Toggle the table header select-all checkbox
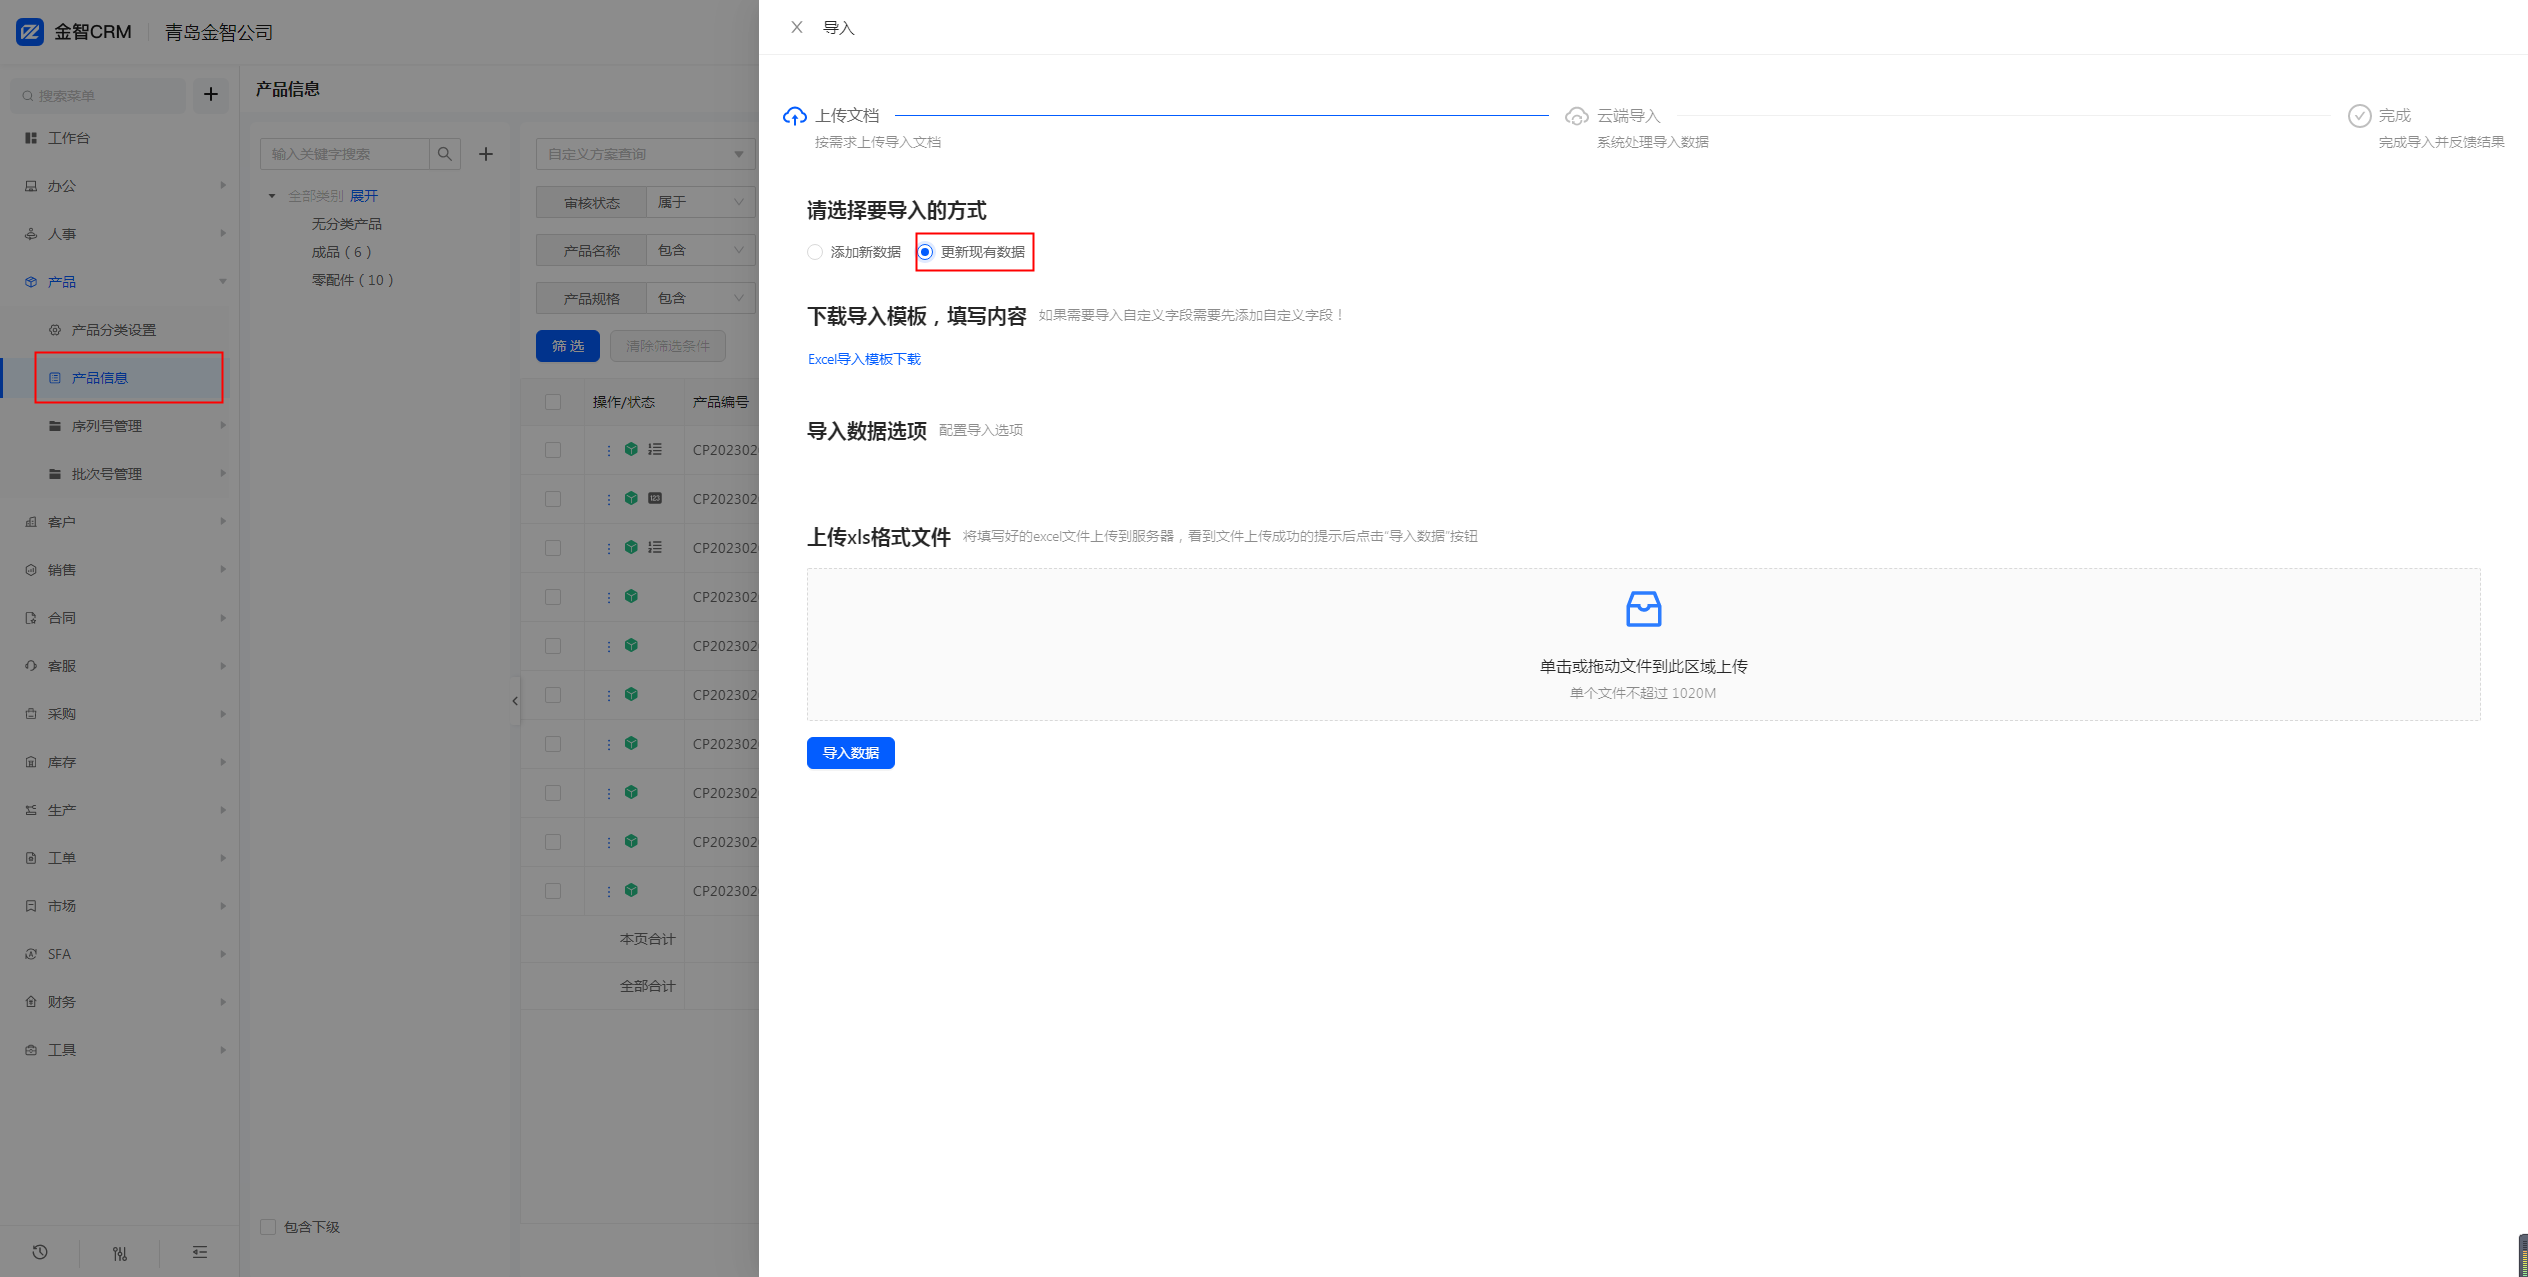Image resolution: width=2528 pixels, height=1277 pixels. (553, 402)
